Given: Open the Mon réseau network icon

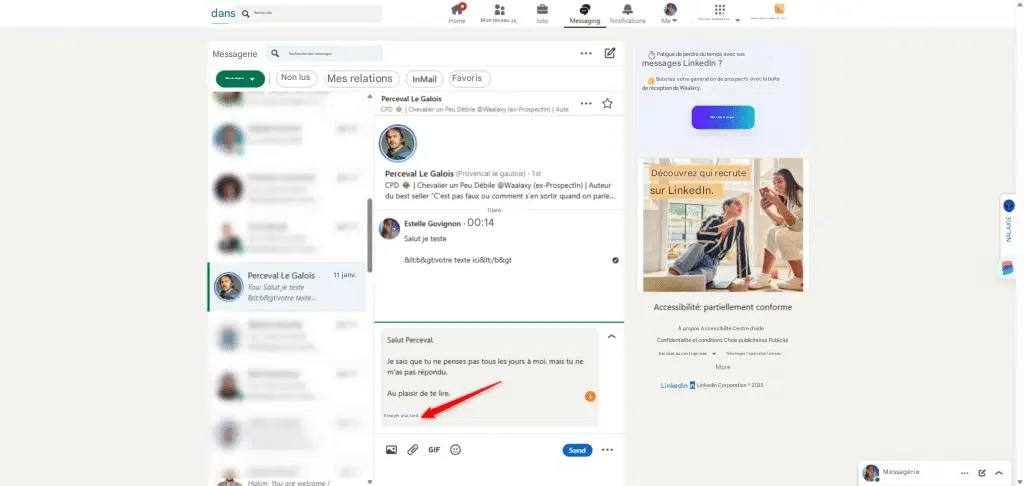Looking at the screenshot, I should [x=499, y=13].
